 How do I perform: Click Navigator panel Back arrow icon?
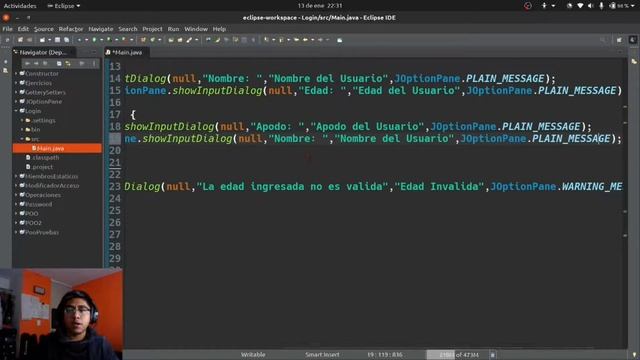pos(27,64)
